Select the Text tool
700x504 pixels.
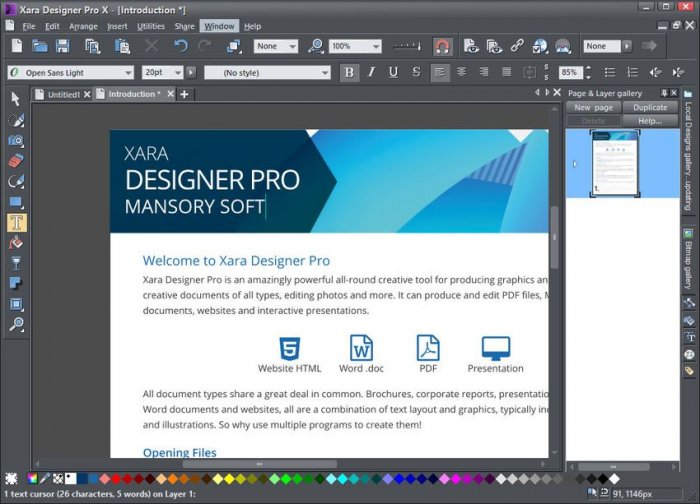tap(17, 222)
